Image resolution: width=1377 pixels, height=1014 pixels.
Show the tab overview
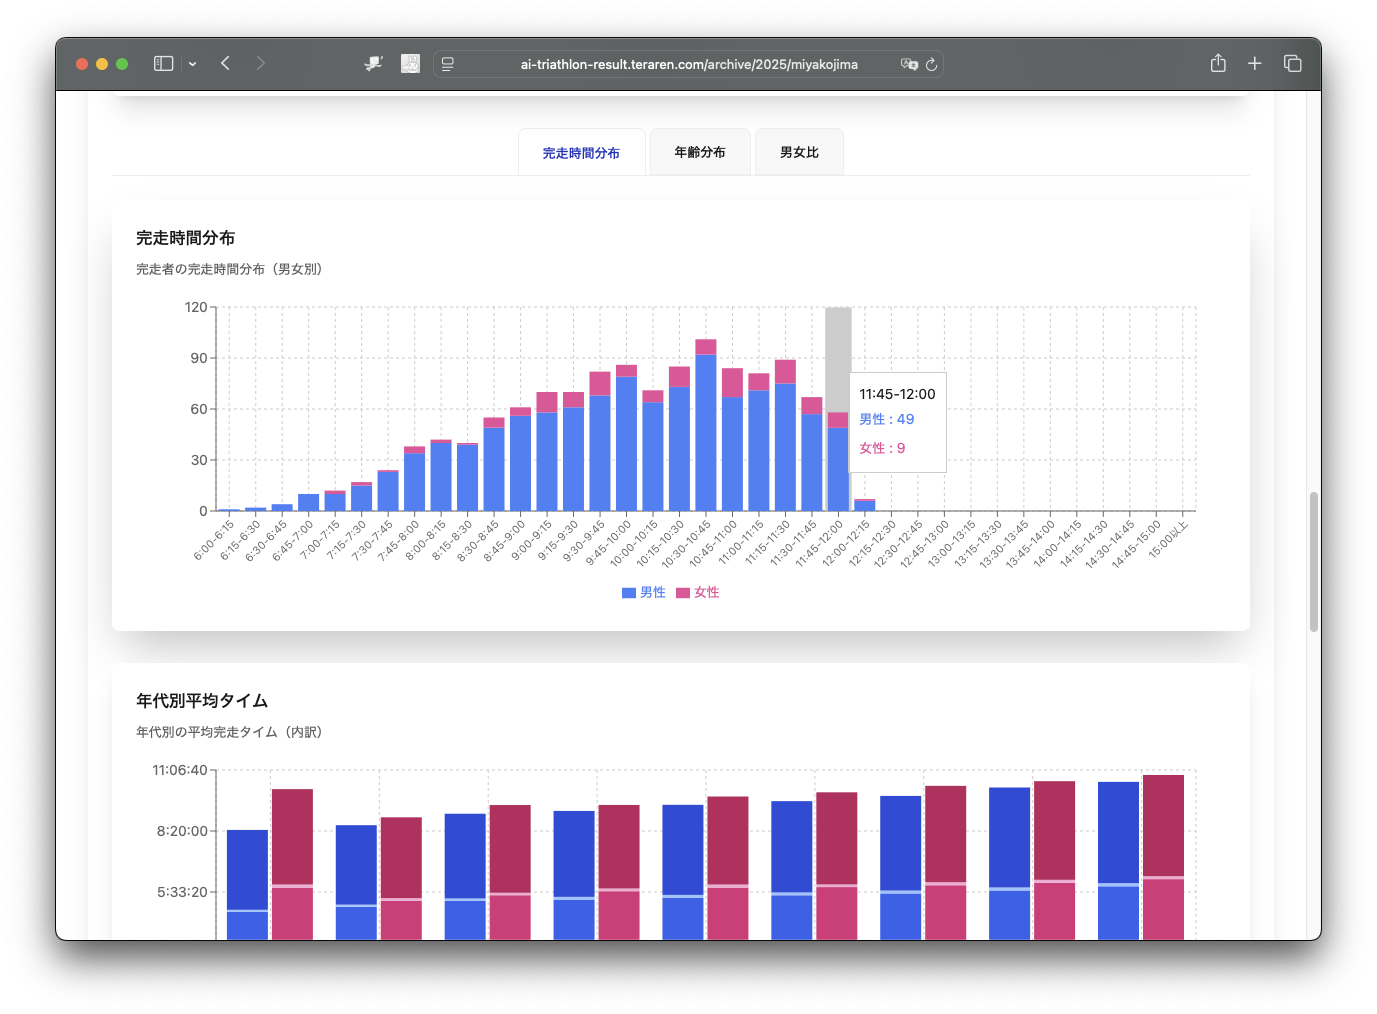click(x=1292, y=64)
